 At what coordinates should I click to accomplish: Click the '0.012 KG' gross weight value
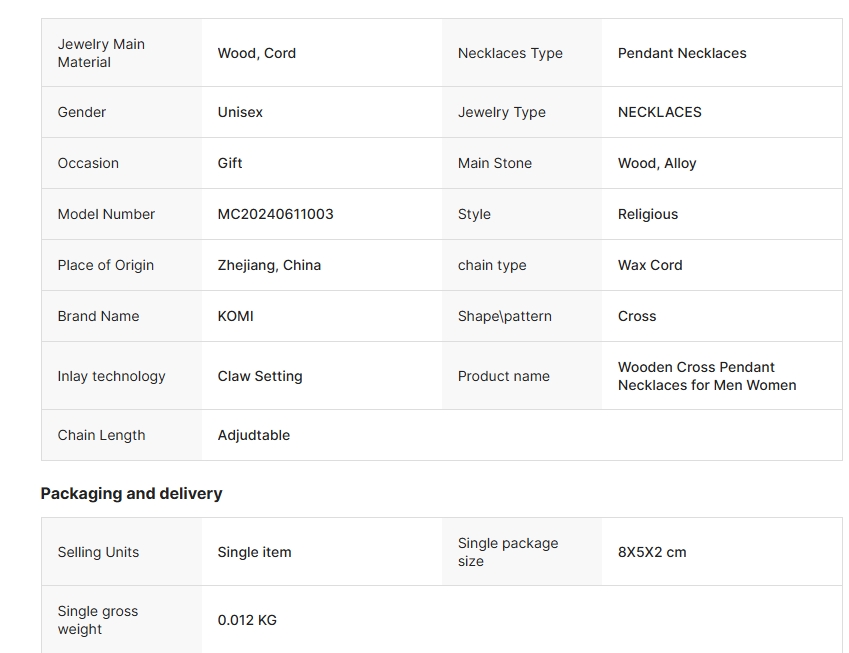(247, 620)
